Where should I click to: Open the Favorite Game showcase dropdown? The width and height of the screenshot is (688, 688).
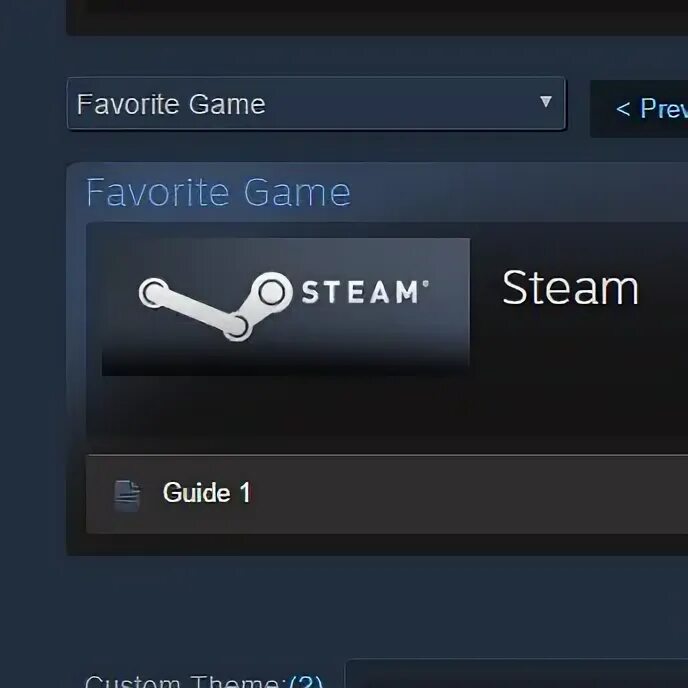pyautogui.click(x=316, y=104)
